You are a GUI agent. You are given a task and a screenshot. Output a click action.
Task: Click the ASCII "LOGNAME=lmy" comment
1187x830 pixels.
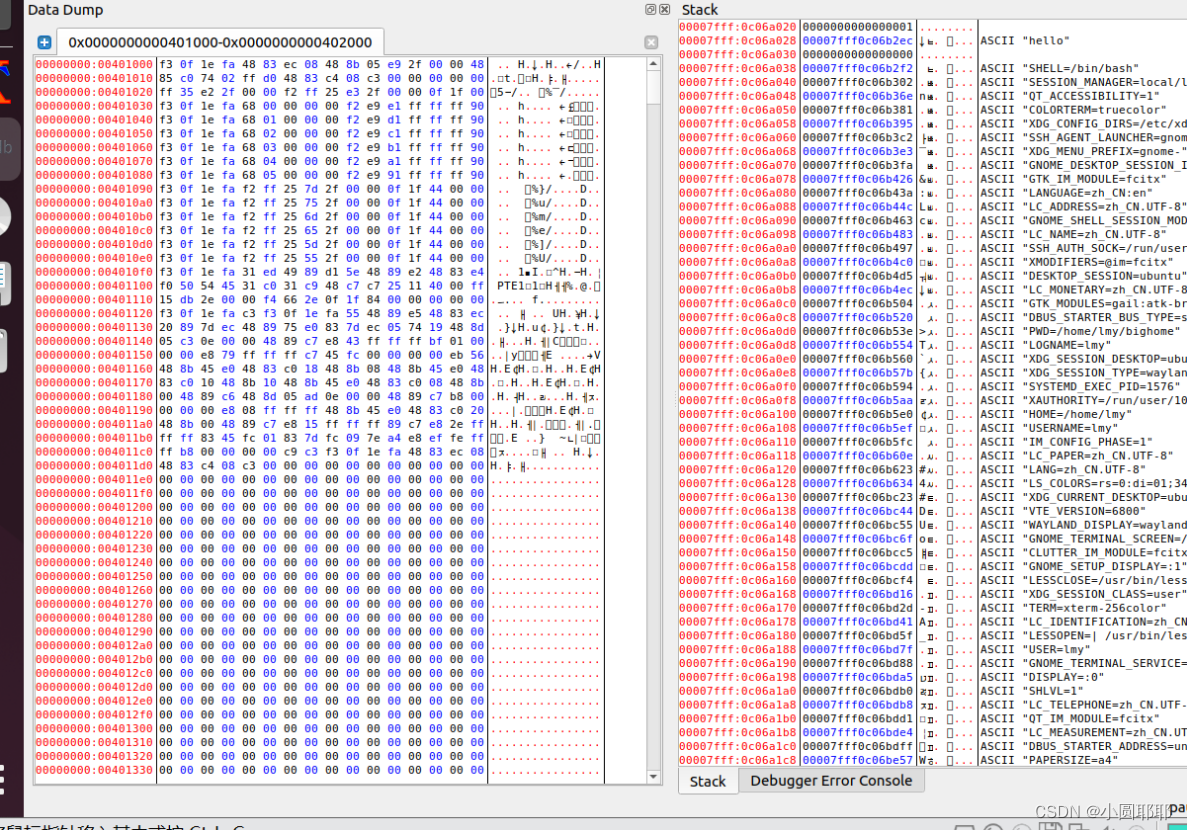tap(1046, 345)
